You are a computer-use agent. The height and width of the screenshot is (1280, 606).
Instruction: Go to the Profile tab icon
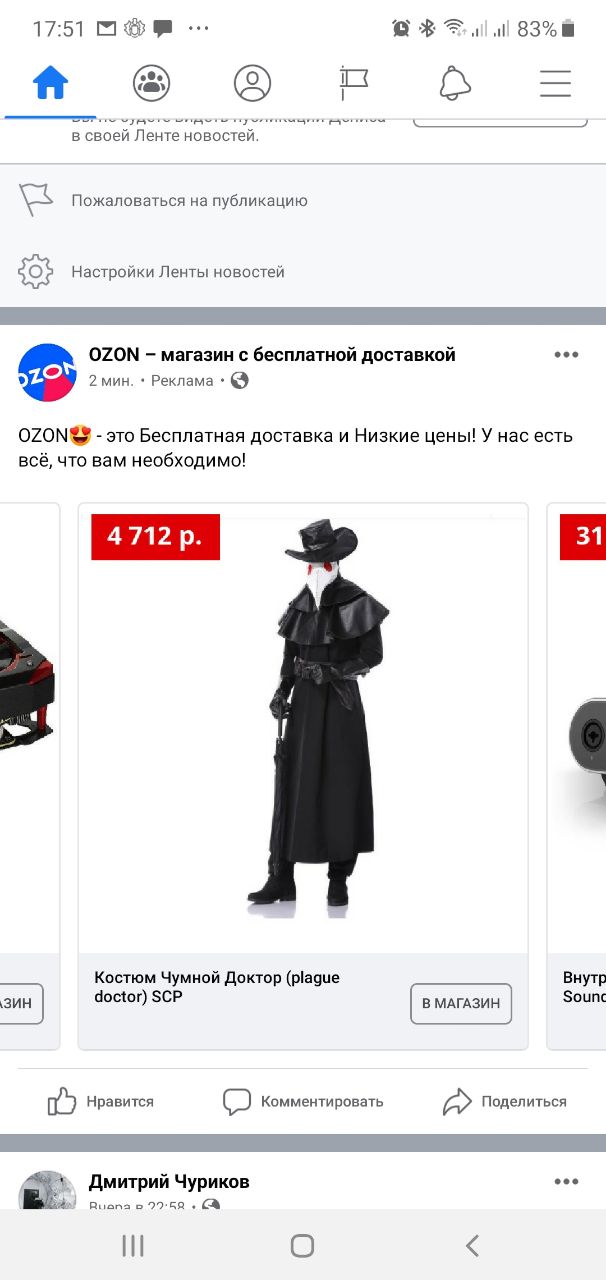coord(253,83)
